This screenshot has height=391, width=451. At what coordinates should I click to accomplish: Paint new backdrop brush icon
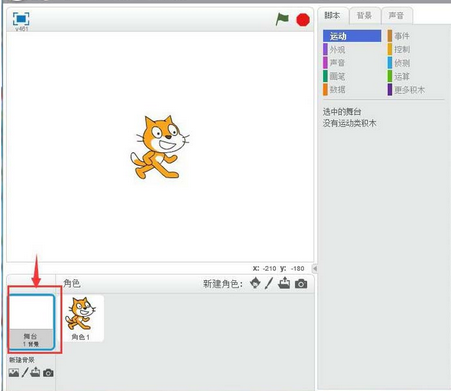point(25,372)
